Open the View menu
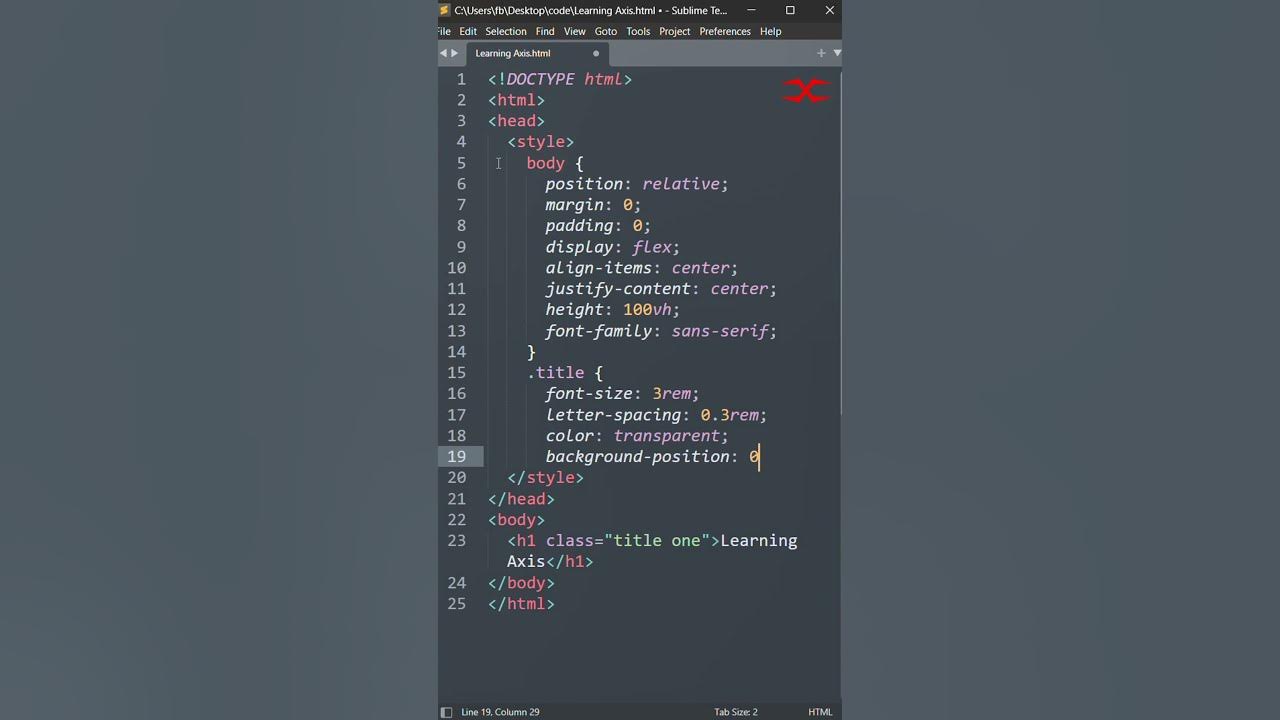Screen dimensions: 1280x720 [x=575, y=31]
